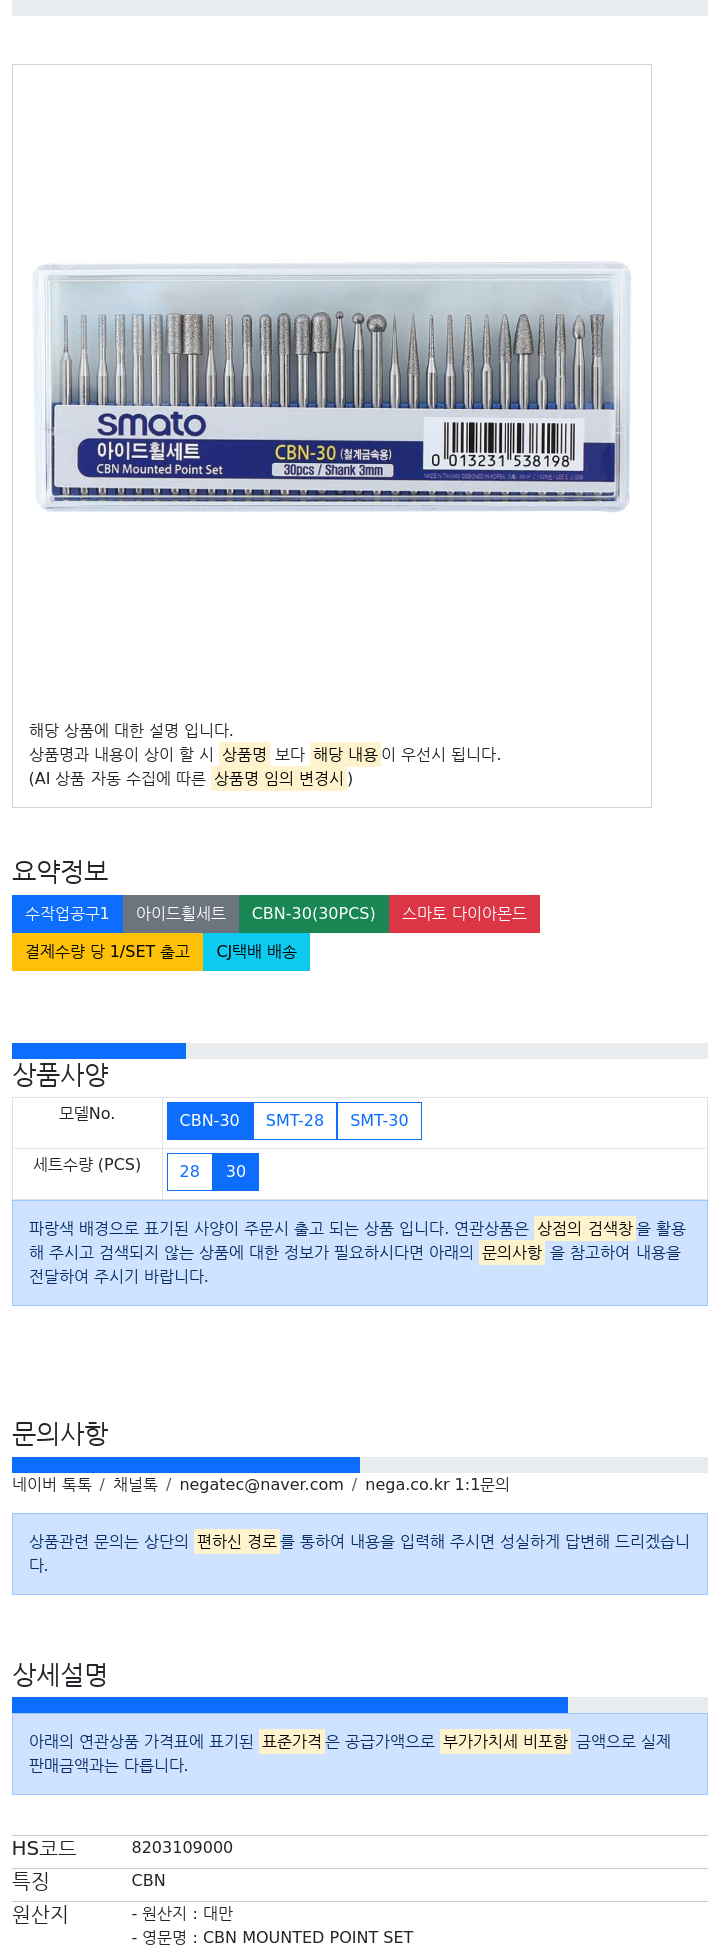720x1950 pixels.
Task: Open the 네이버 톡톡 inquiry link
Action: coord(52,1485)
